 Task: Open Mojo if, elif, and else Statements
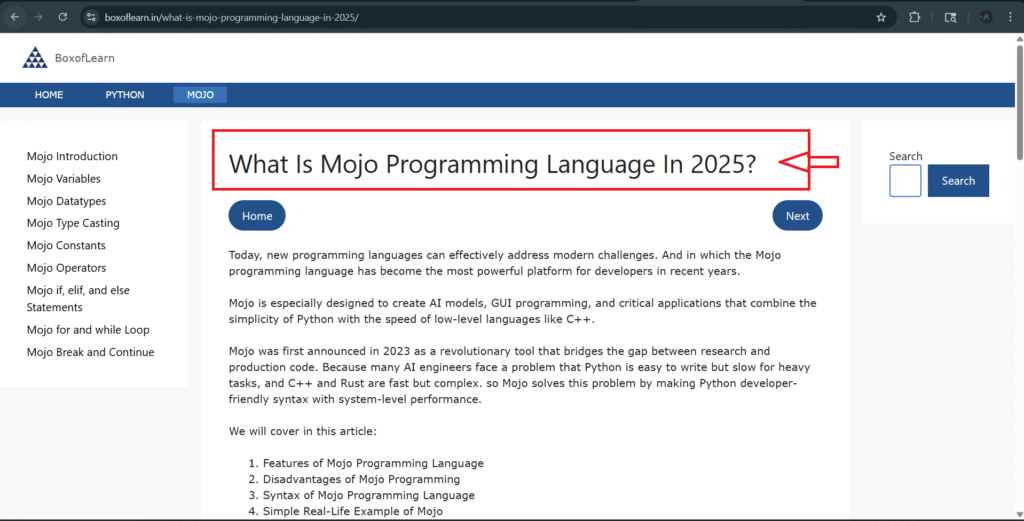(x=78, y=298)
